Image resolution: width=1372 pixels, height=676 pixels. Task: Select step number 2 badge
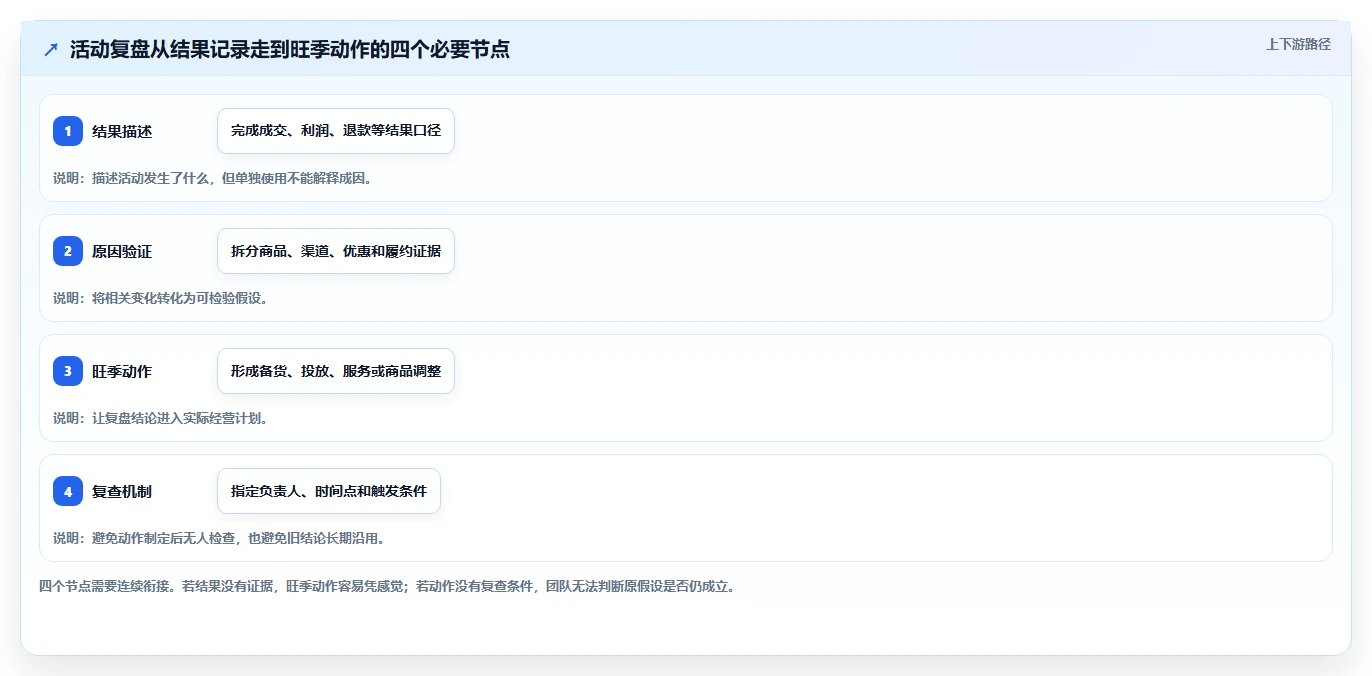68,251
